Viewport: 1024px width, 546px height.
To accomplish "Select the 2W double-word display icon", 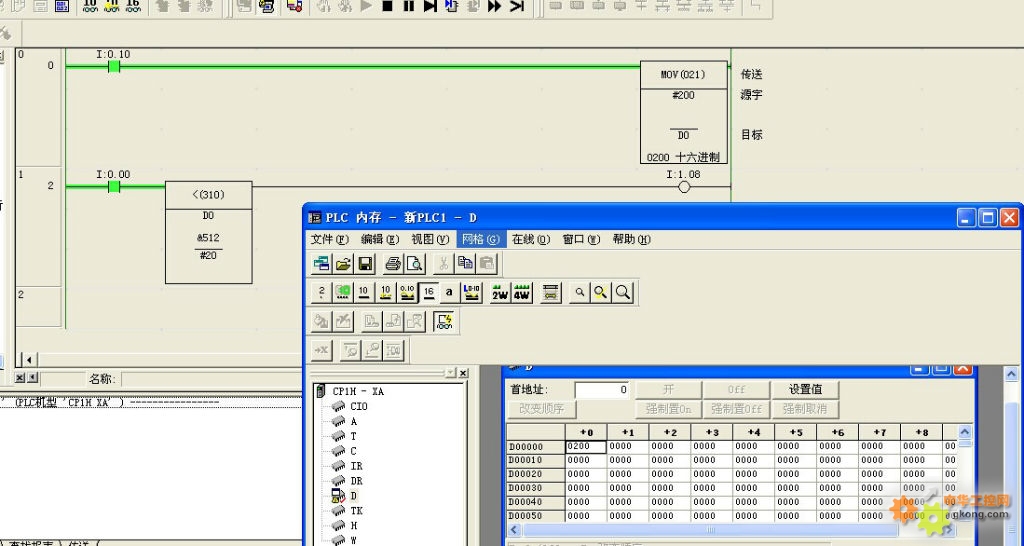I will pyautogui.click(x=499, y=293).
